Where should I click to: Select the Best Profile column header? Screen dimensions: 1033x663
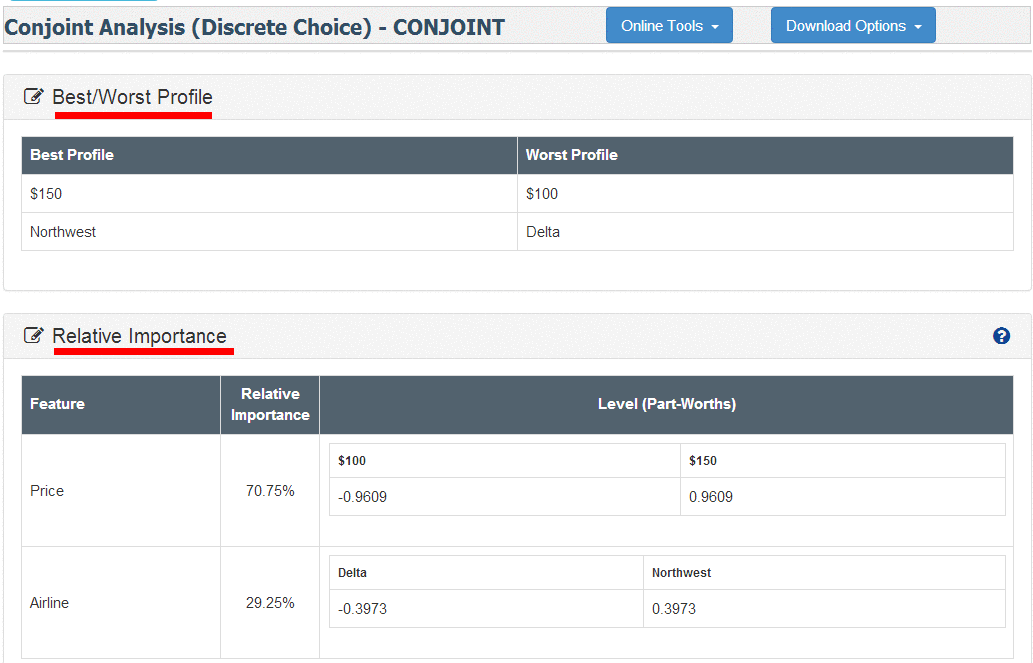point(72,155)
